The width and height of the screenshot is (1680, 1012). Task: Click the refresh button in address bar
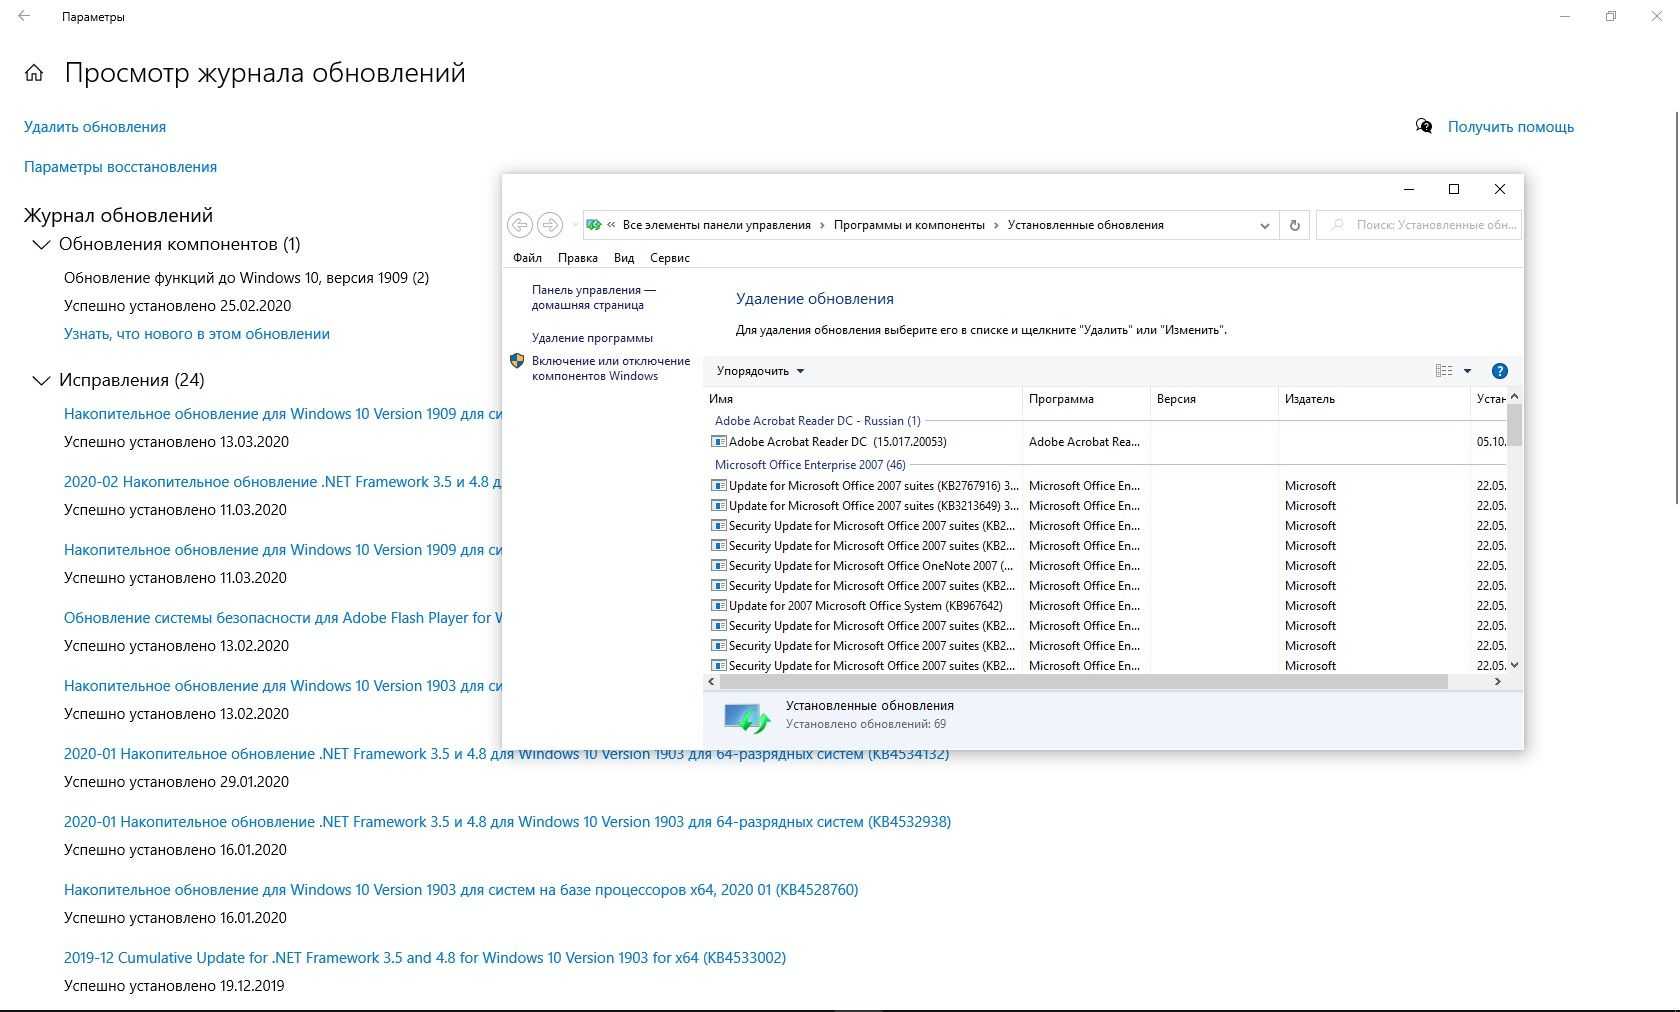1294,225
